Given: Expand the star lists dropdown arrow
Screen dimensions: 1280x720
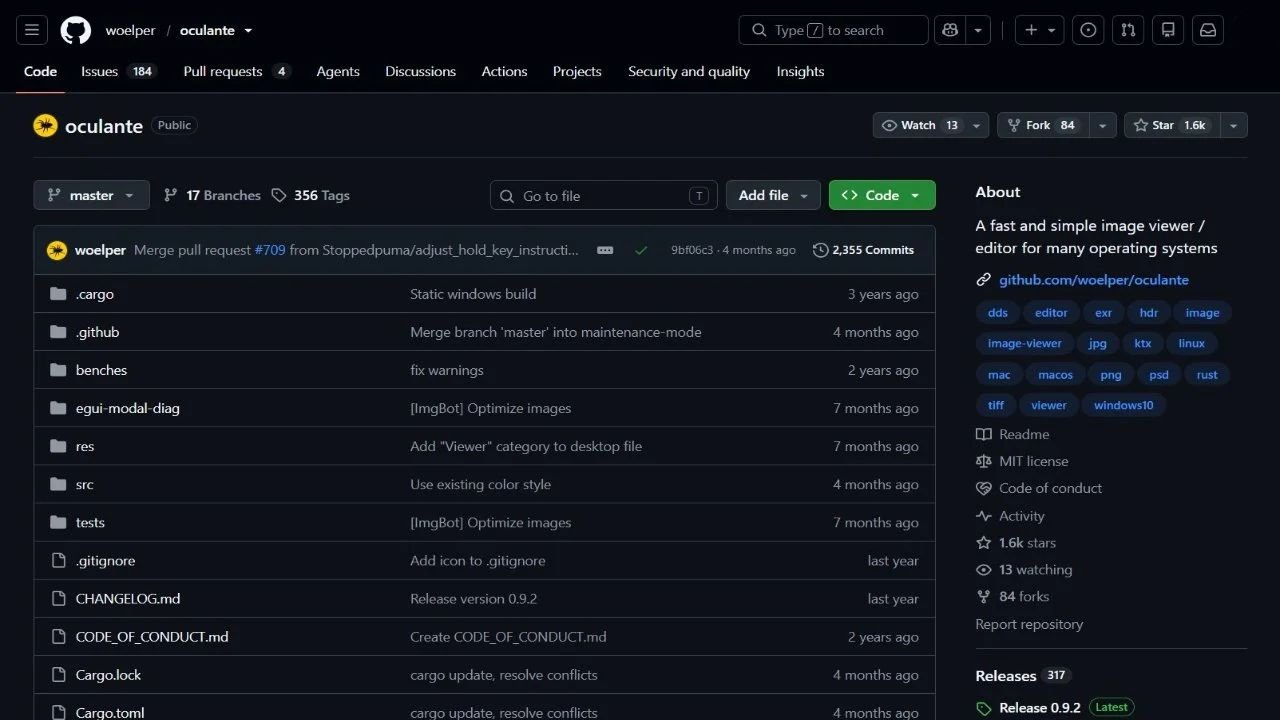Looking at the screenshot, I should tap(1233, 125).
